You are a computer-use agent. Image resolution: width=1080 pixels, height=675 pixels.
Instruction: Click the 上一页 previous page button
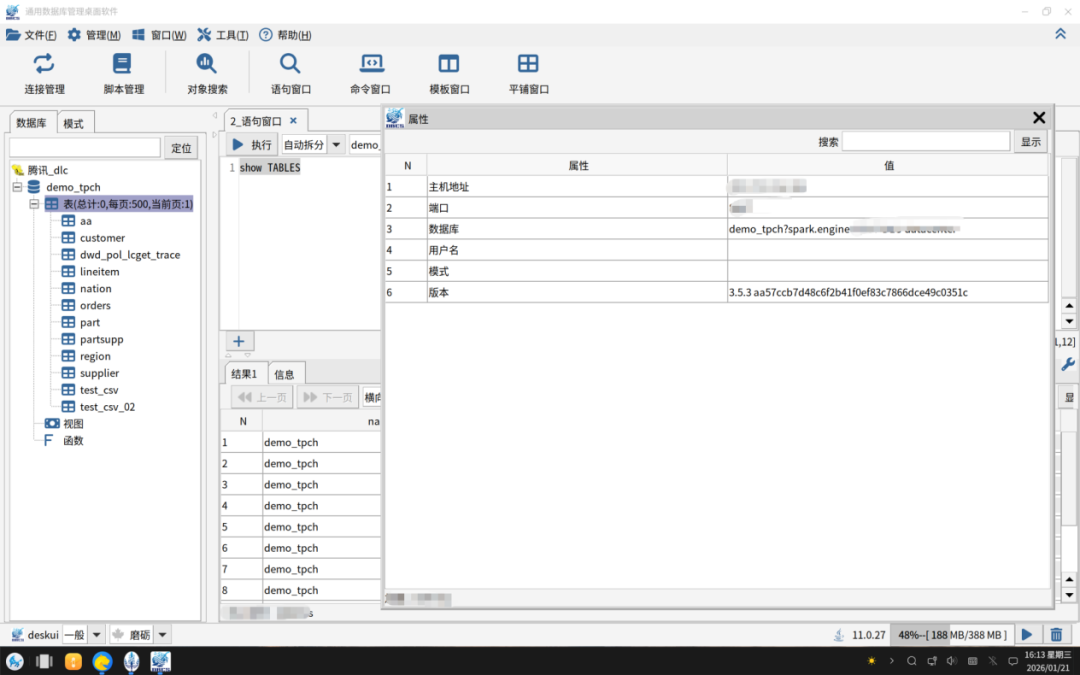point(262,397)
